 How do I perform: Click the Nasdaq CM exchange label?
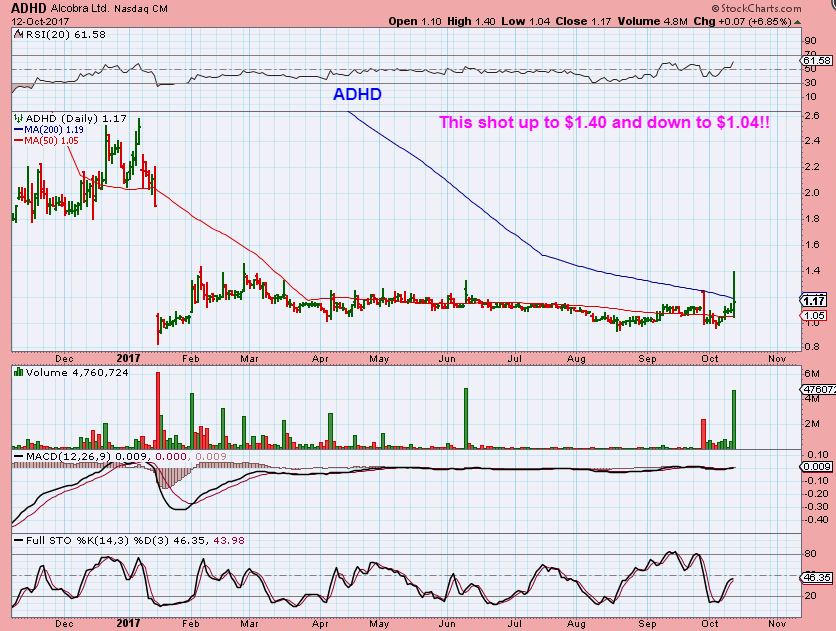141,9
